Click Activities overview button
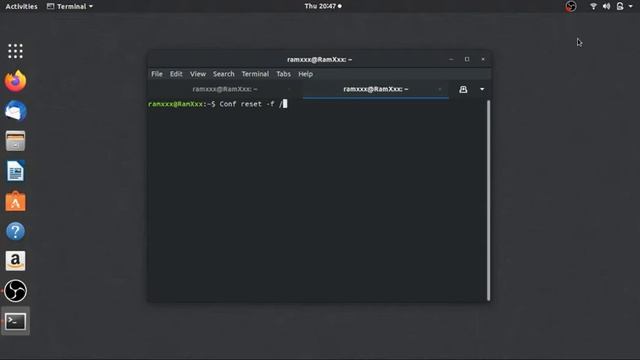 21,6
